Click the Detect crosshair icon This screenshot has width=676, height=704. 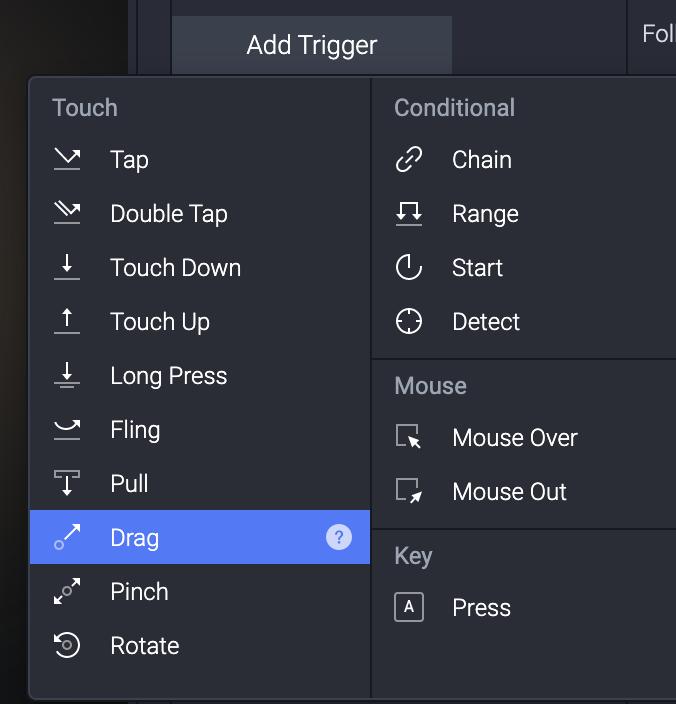[x=409, y=322]
